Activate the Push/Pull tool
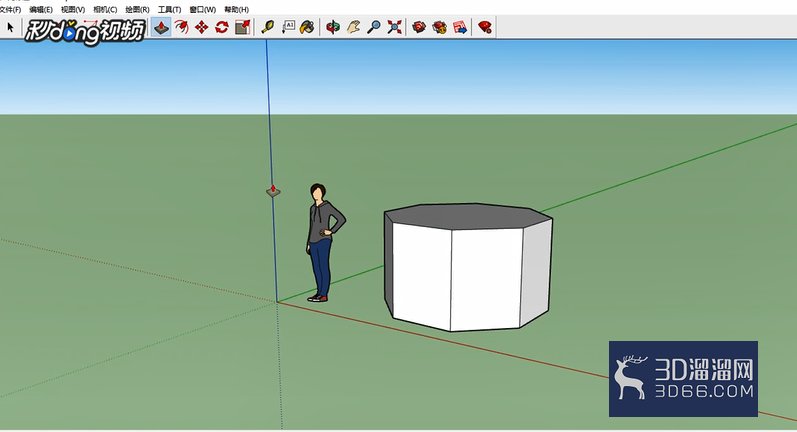This screenshot has height=432, width=797. (x=161, y=27)
